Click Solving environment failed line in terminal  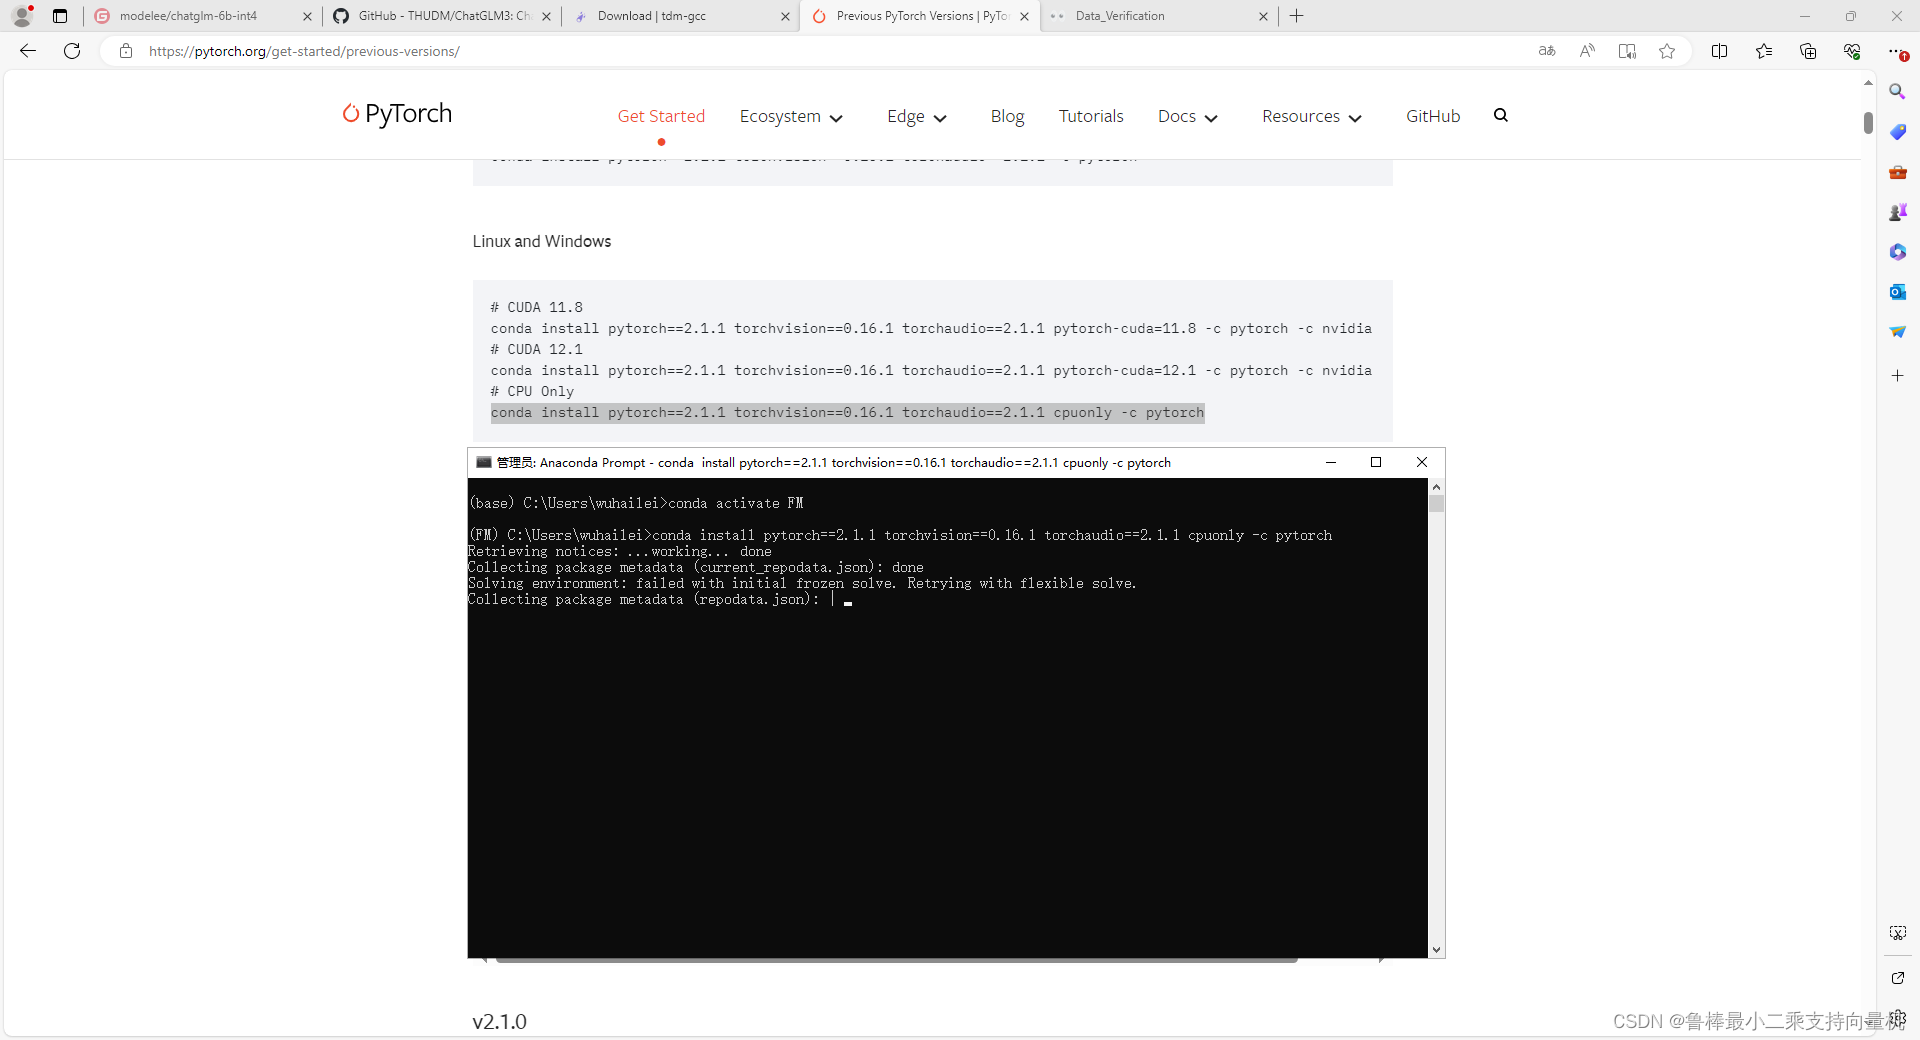(x=802, y=584)
